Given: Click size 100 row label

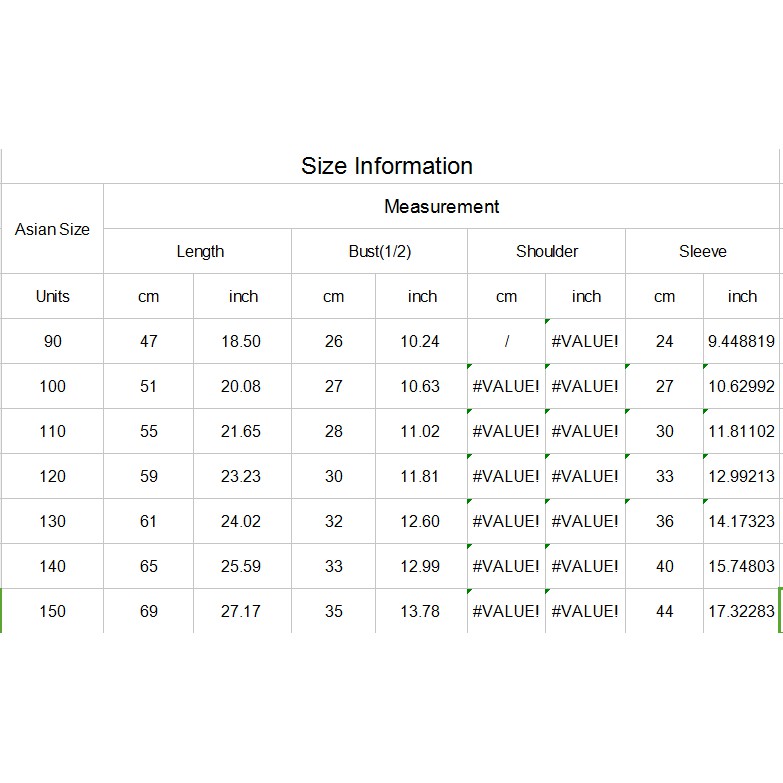Looking at the screenshot, I should [x=52, y=386].
